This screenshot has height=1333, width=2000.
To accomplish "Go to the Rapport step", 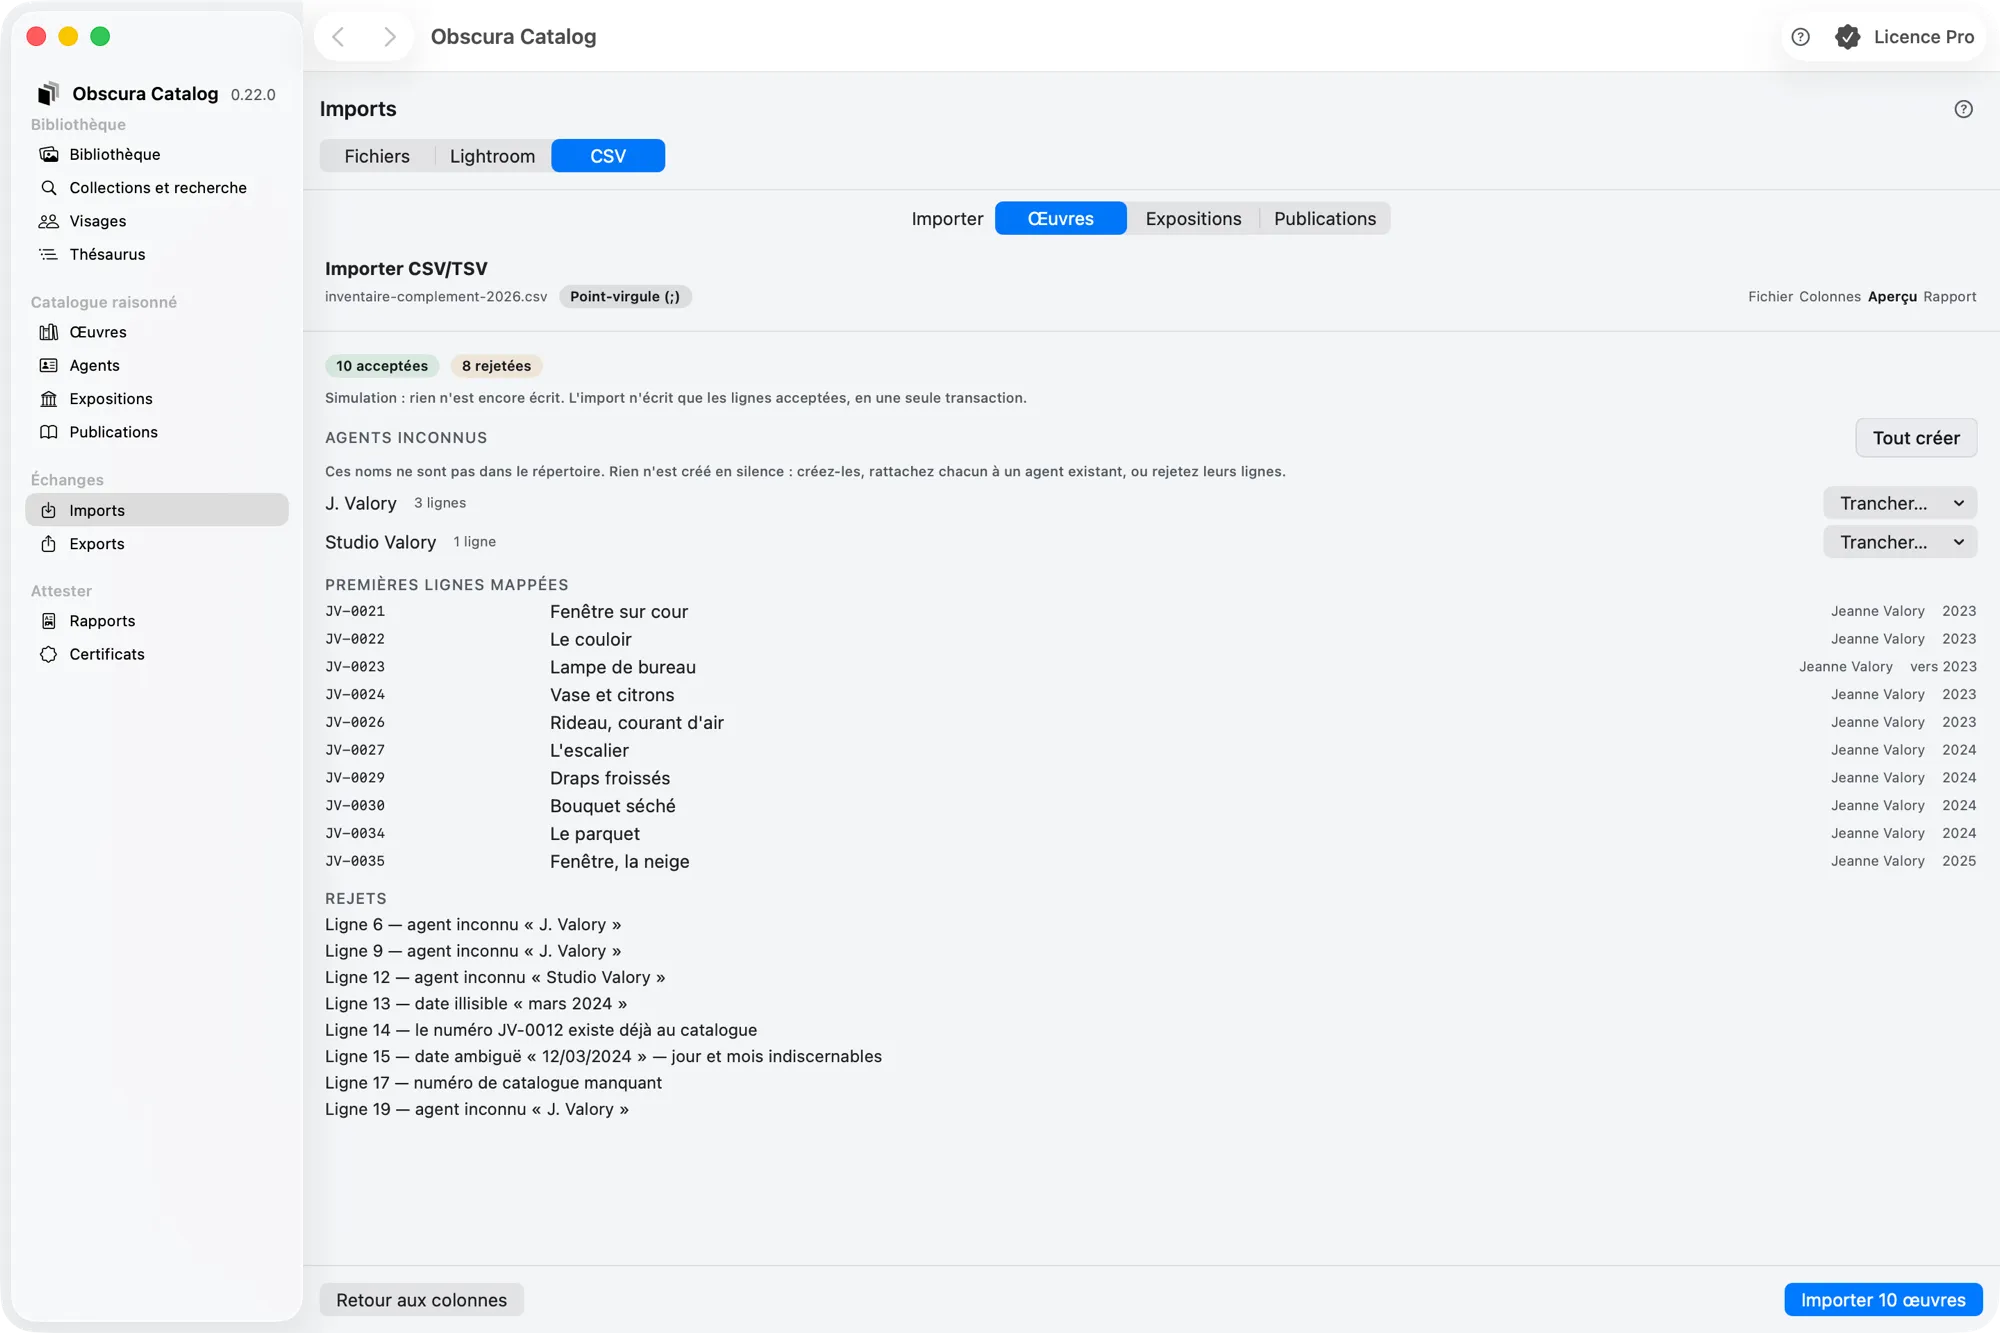I will [x=1949, y=297].
